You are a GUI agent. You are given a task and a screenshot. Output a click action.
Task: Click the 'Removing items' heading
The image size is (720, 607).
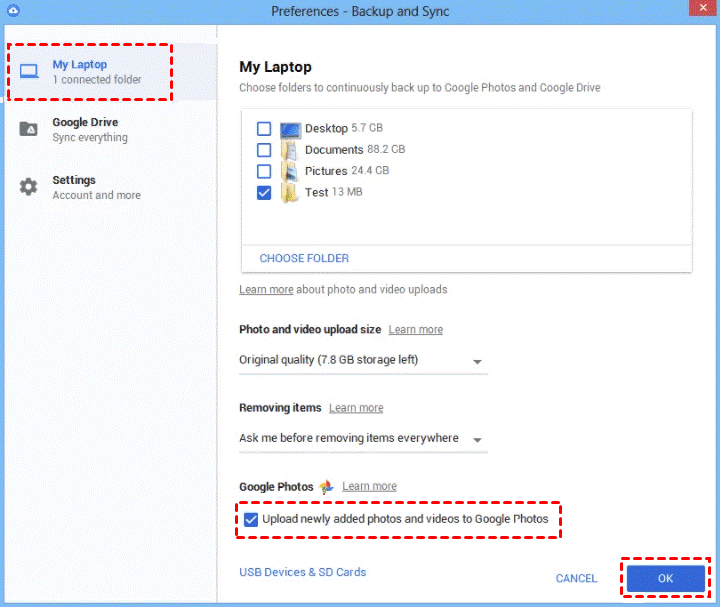pyautogui.click(x=280, y=408)
